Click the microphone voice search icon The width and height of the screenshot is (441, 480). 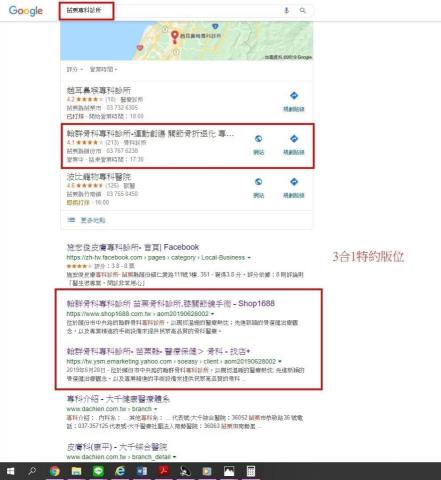click(x=286, y=11)
